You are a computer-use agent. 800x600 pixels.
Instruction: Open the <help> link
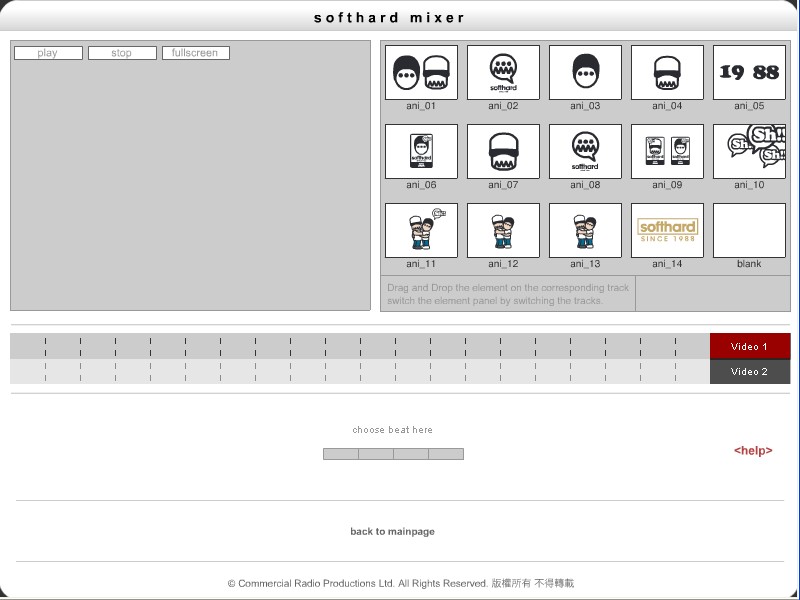[x=753, y=451]
